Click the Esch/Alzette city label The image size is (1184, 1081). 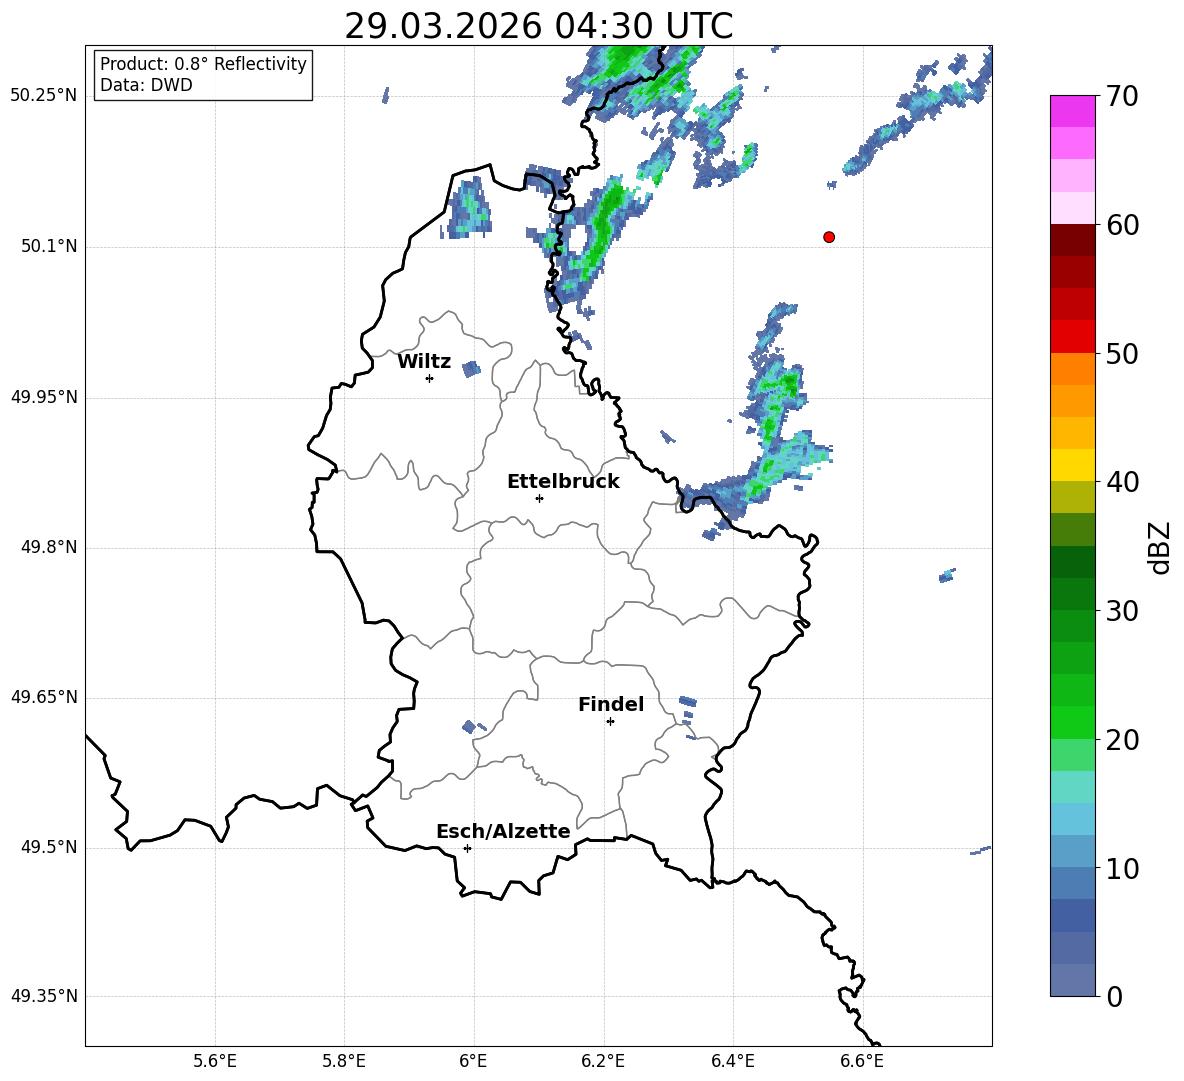coord(503,831)
